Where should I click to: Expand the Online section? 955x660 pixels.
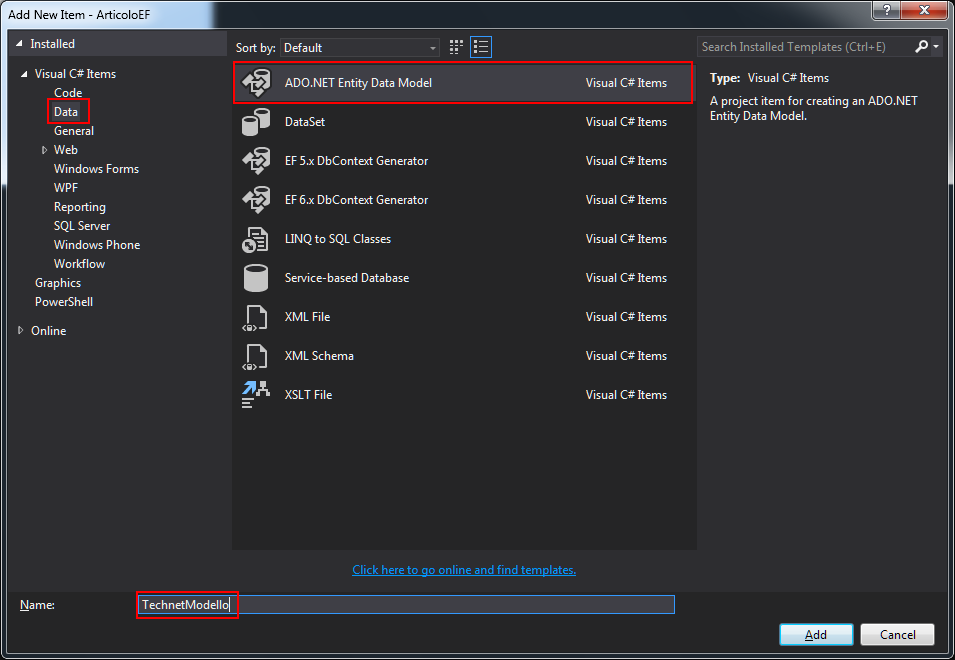pyautogui.click(x=21, y=331)
